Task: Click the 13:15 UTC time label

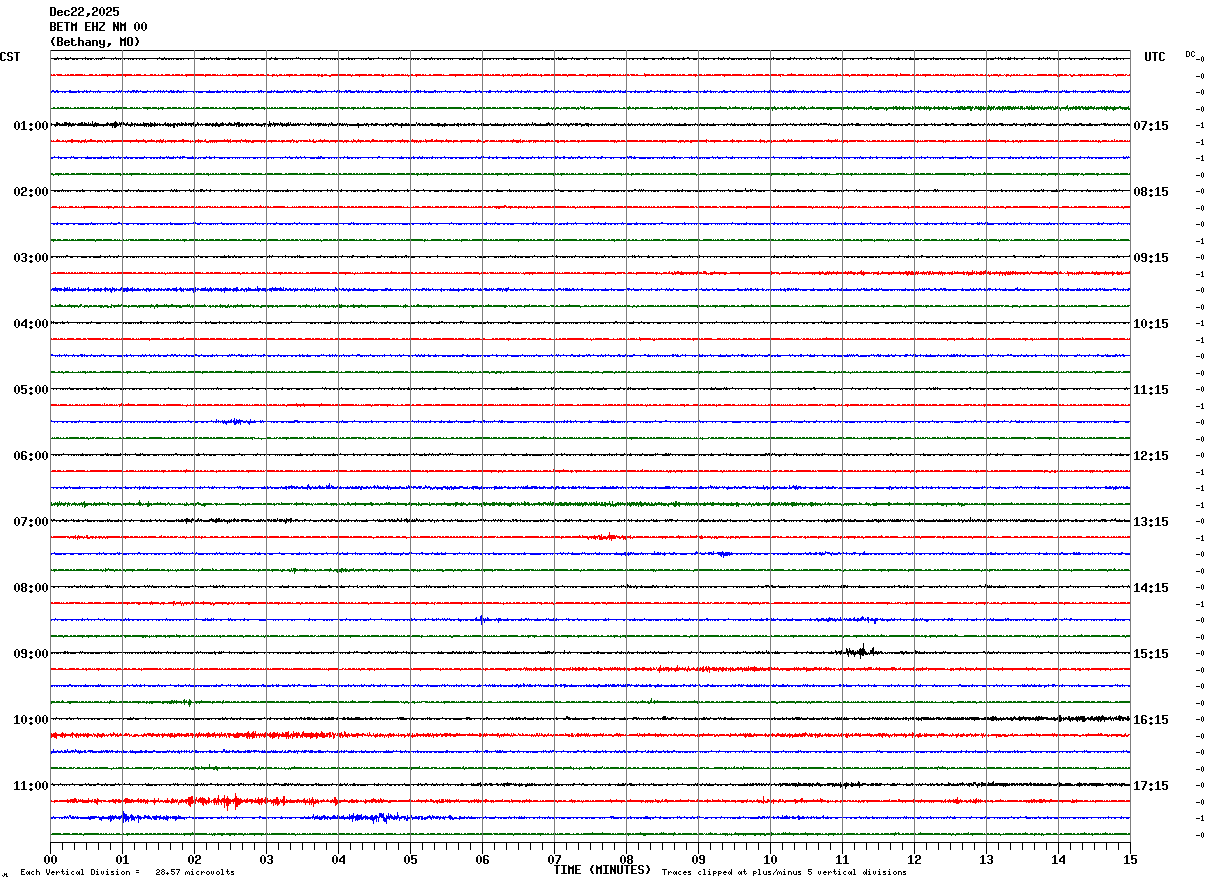Action: click(x=1150, y=522)
